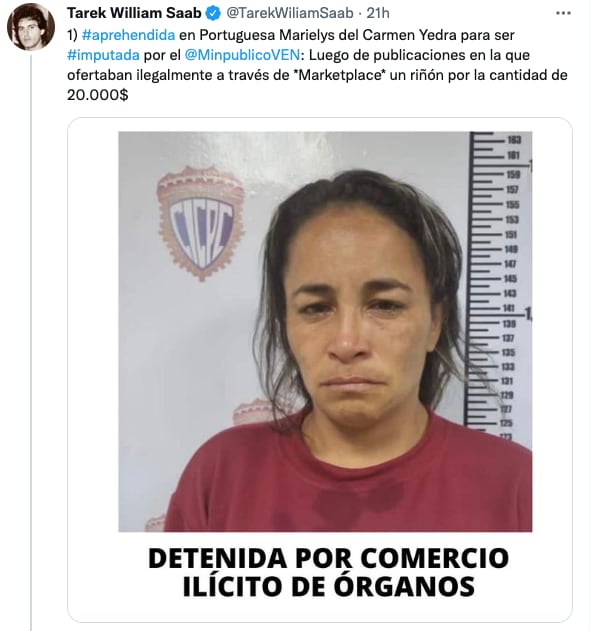
Task: Click the CICPC shield logo in photo
Action: pyautogui.click(x=200, y=223)
